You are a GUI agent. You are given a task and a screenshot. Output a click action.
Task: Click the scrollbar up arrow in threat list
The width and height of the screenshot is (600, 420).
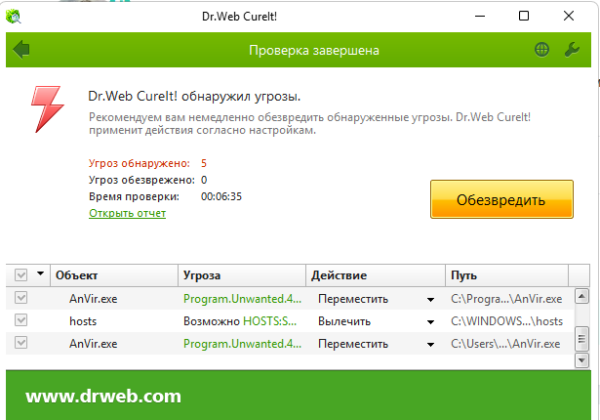[x=582, y=296]
